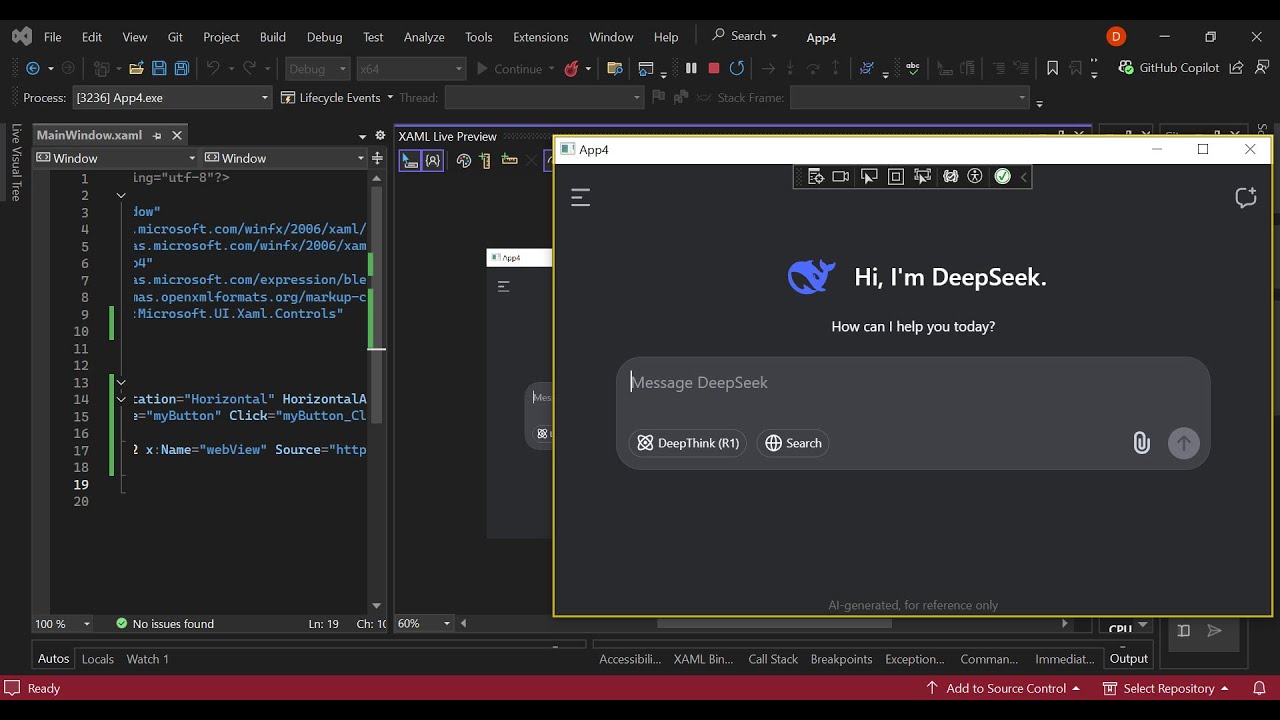Image resolution: width=1280 pixels, height=720 pixels.
Task: Click the Save All icon
Action: point(182,68)
